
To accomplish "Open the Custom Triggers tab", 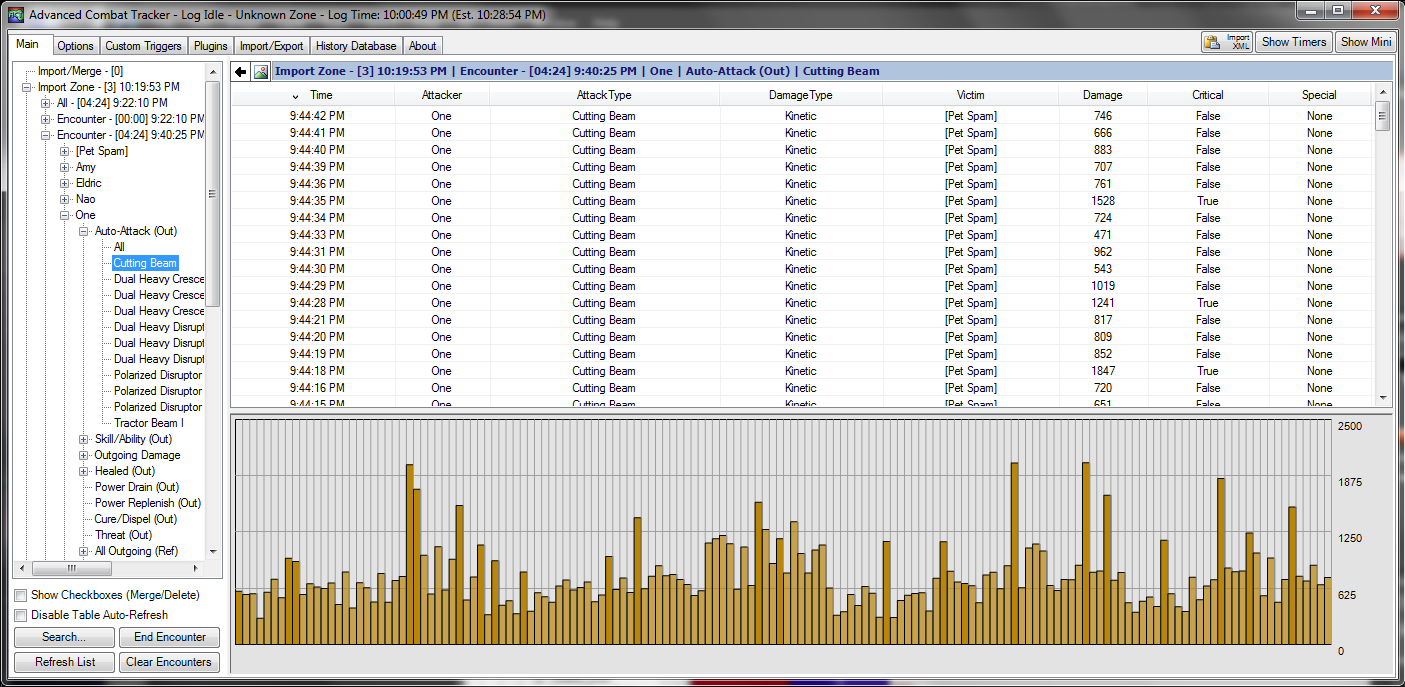I will pos(143,46).
